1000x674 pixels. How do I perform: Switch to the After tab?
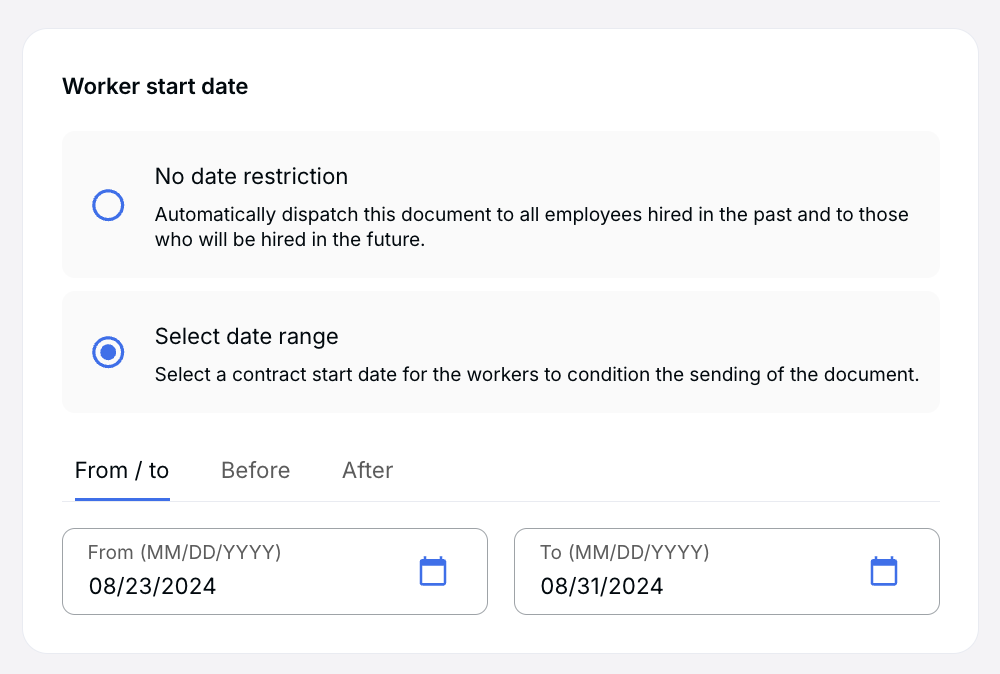point(367,470)
